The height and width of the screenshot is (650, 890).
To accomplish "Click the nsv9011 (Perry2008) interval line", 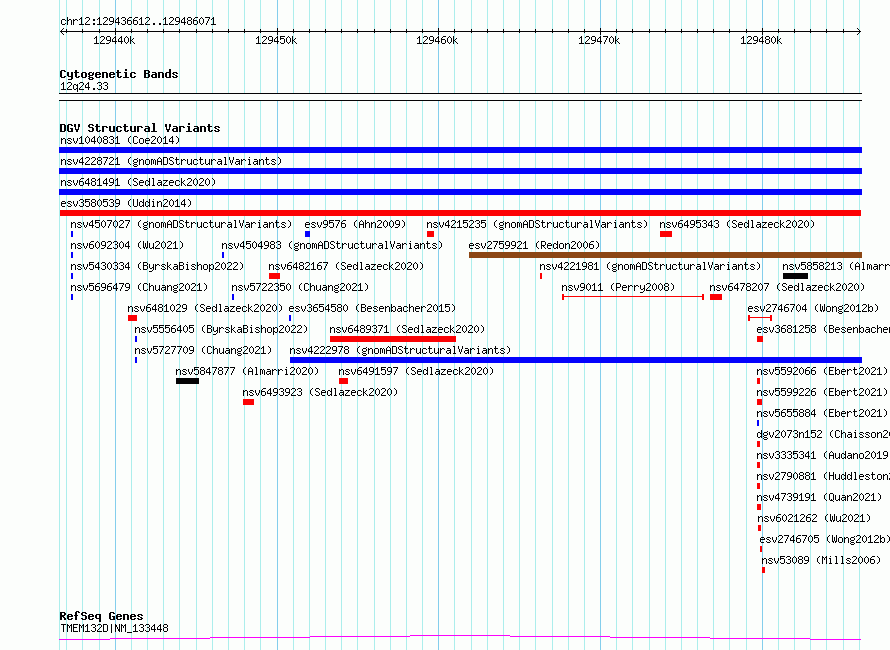I will click(633, 297).
